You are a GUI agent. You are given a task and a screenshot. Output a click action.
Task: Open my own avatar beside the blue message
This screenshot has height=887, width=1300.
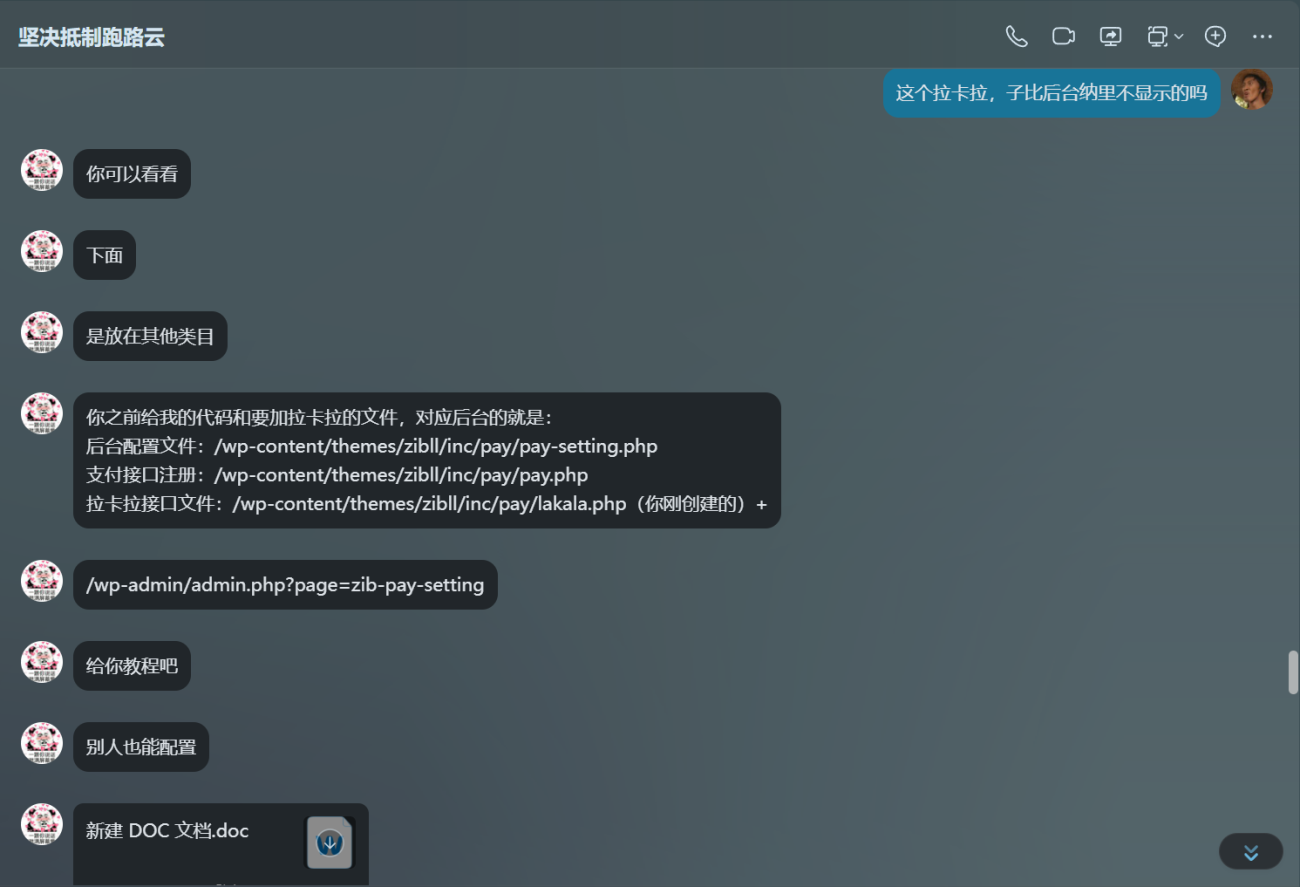[1251, 90]
